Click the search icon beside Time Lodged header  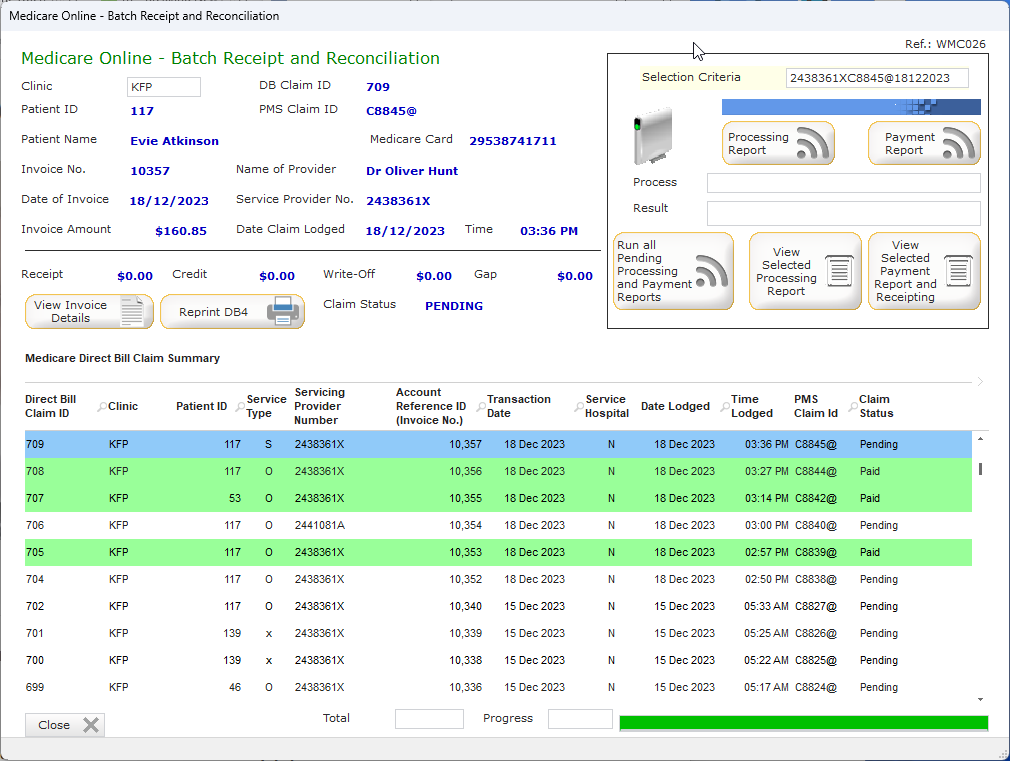725,407
